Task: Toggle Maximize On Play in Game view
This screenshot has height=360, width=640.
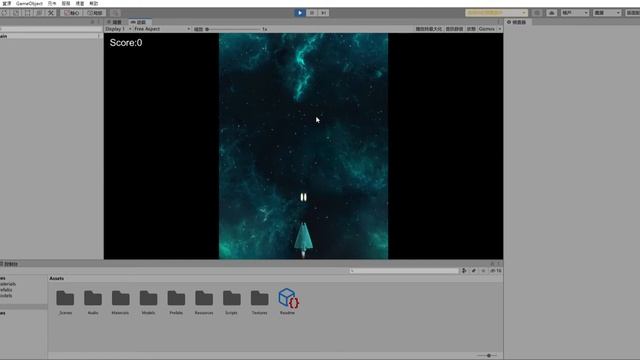Action: (x=429, y=29)
